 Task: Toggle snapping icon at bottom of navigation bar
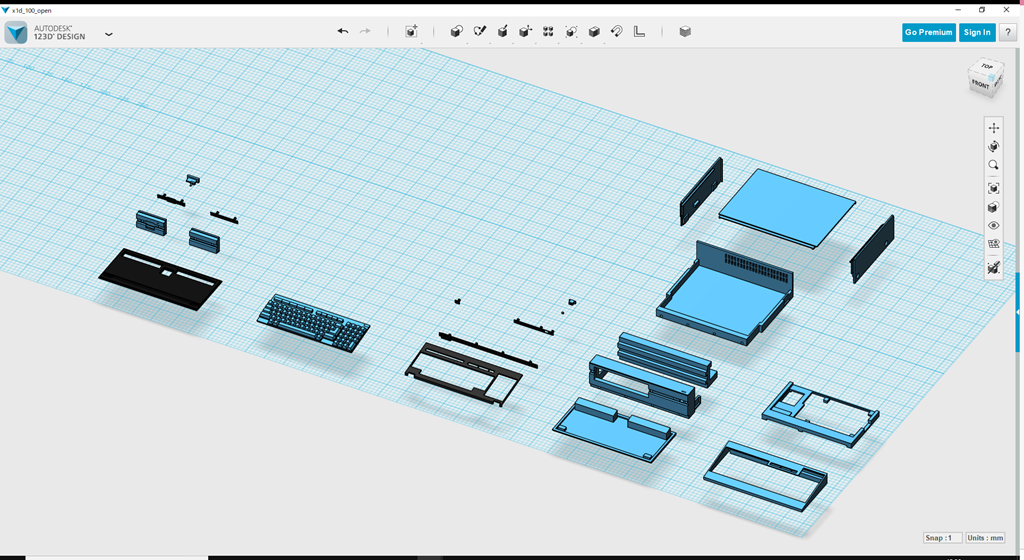click(993, 268)
